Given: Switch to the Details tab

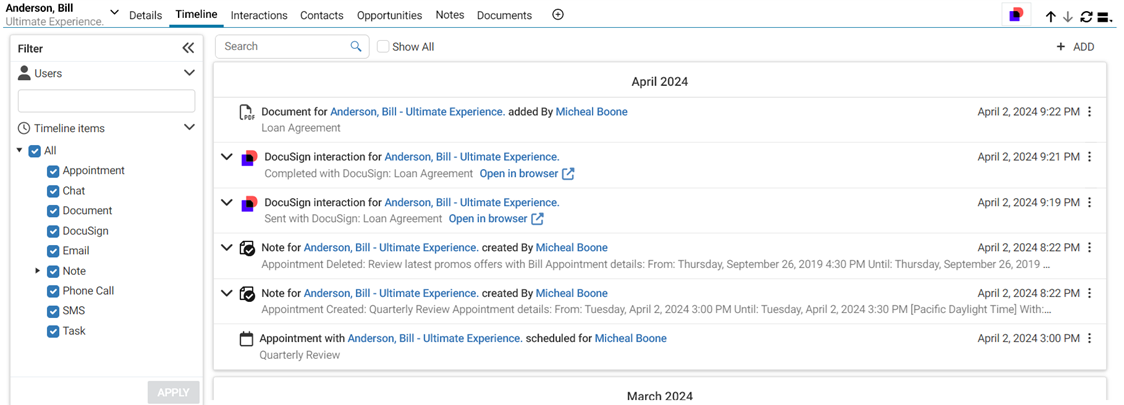Looking at the screenshot, I should point(146,15).
